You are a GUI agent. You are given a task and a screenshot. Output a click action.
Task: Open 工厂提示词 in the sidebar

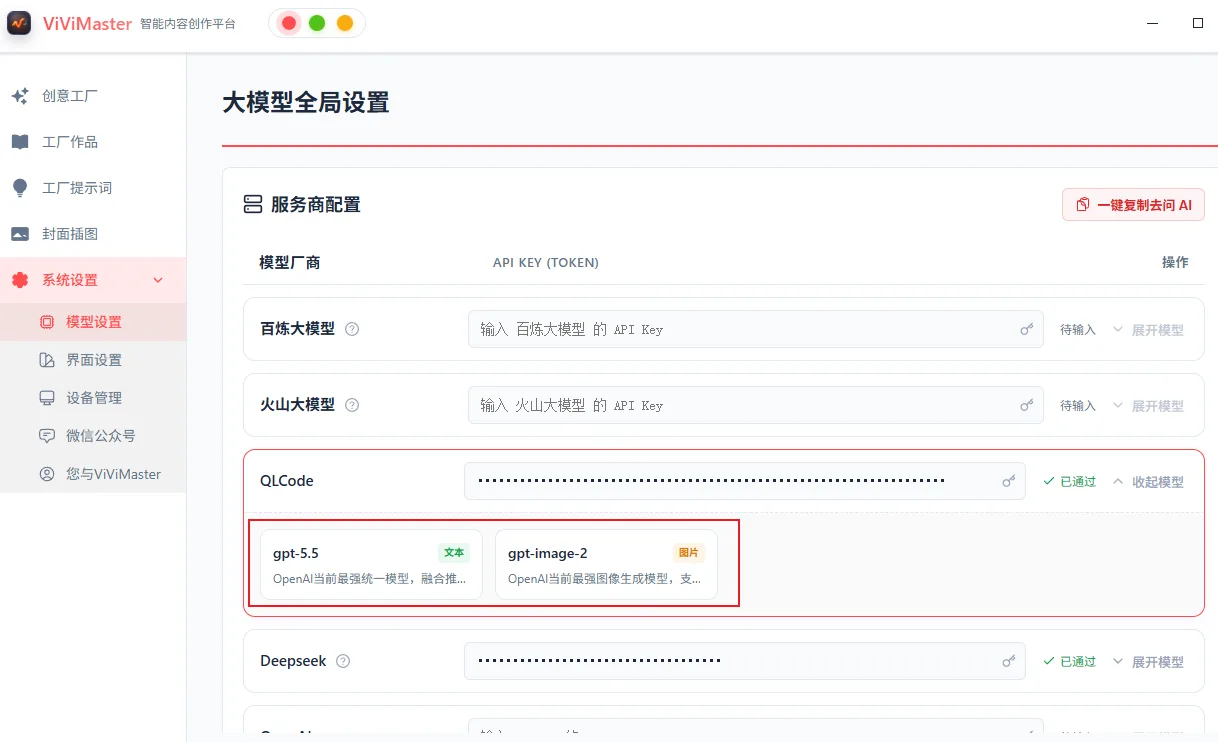[x=93, y=188]
